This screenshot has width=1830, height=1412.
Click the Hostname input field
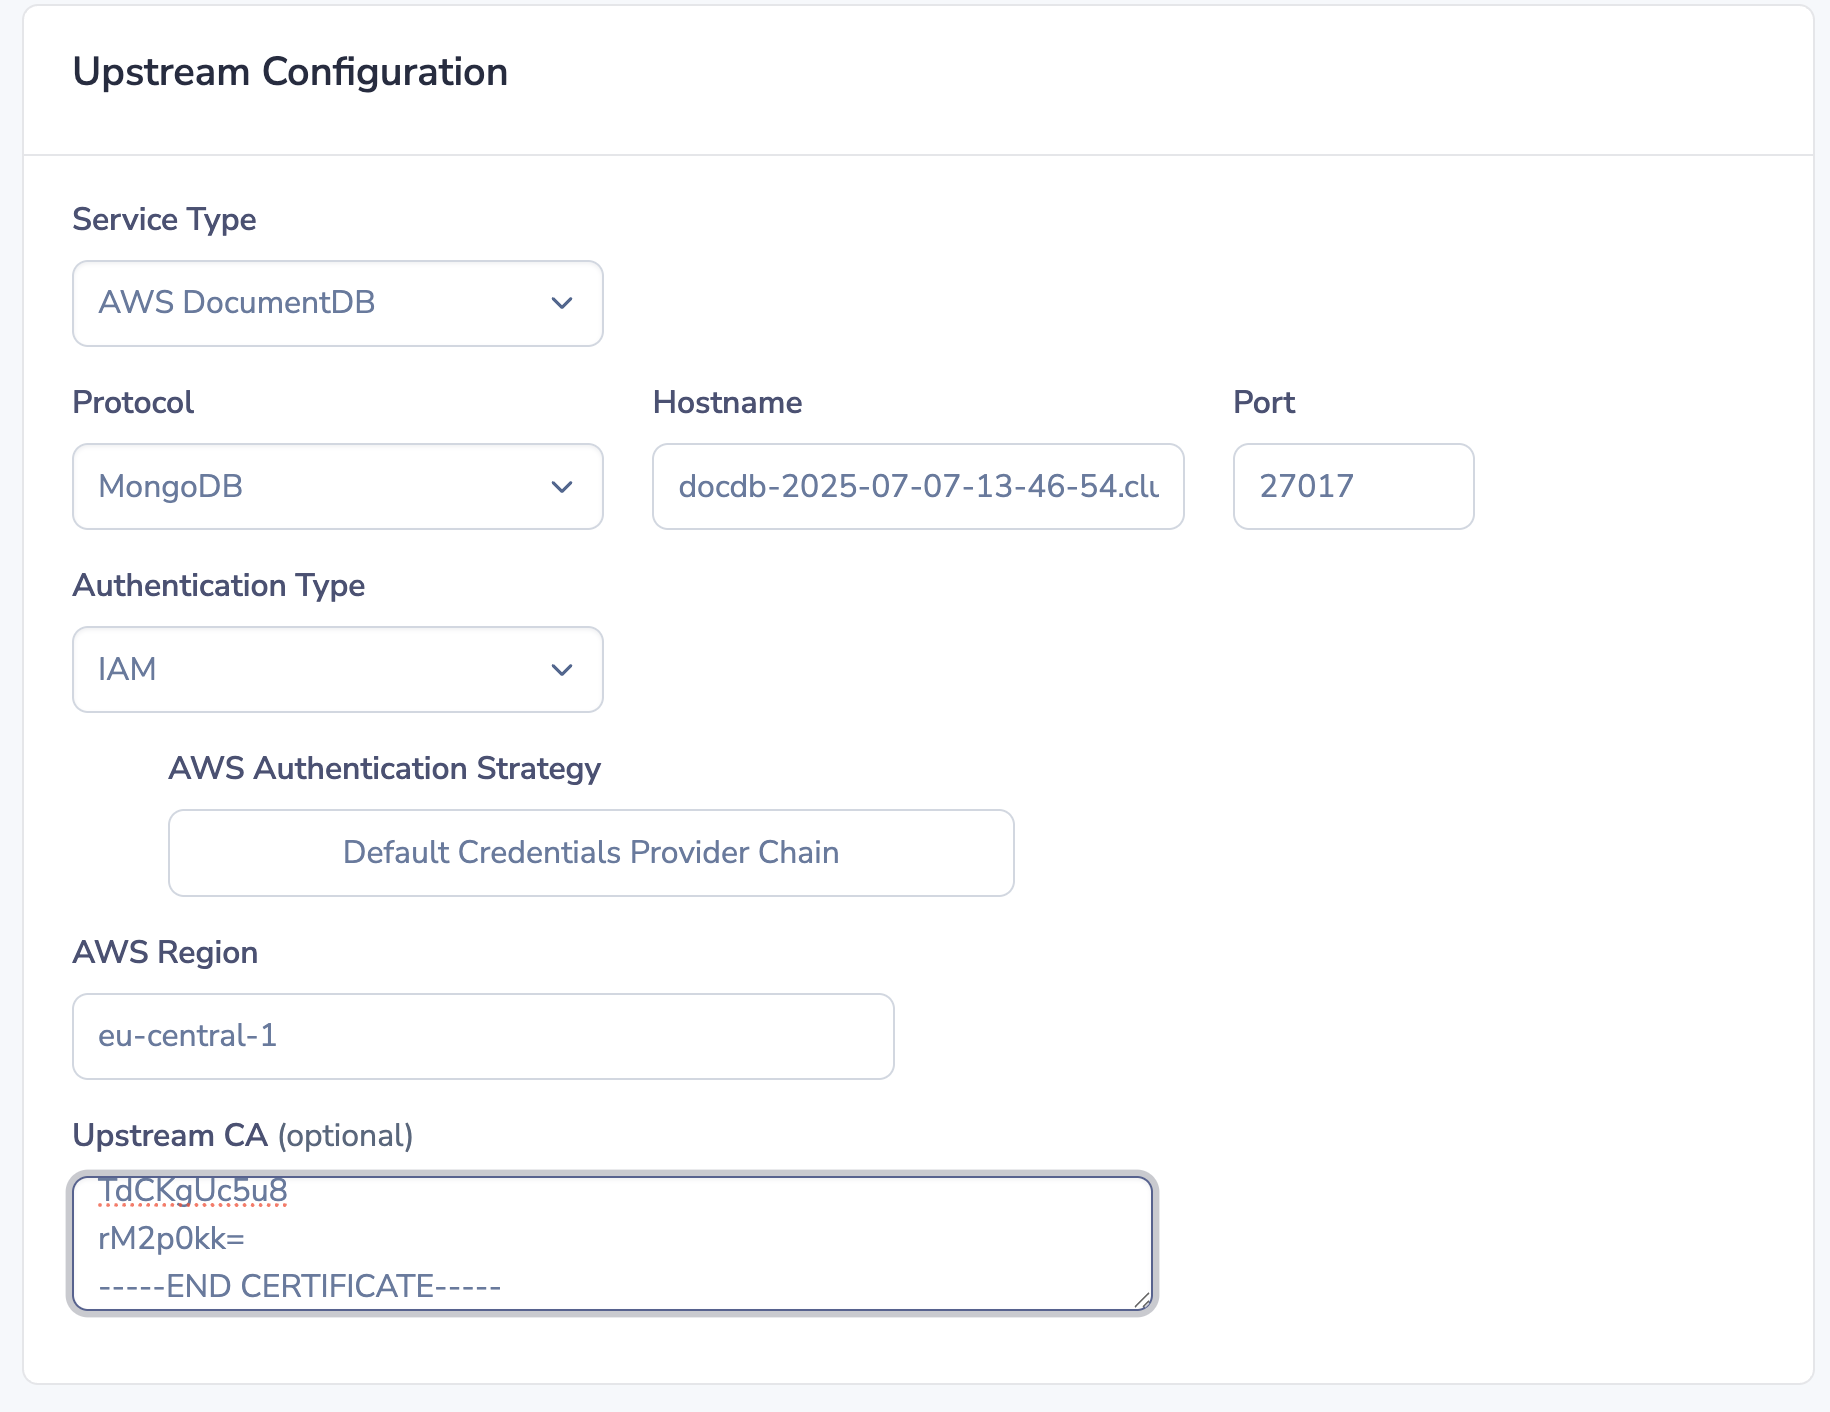918,486
